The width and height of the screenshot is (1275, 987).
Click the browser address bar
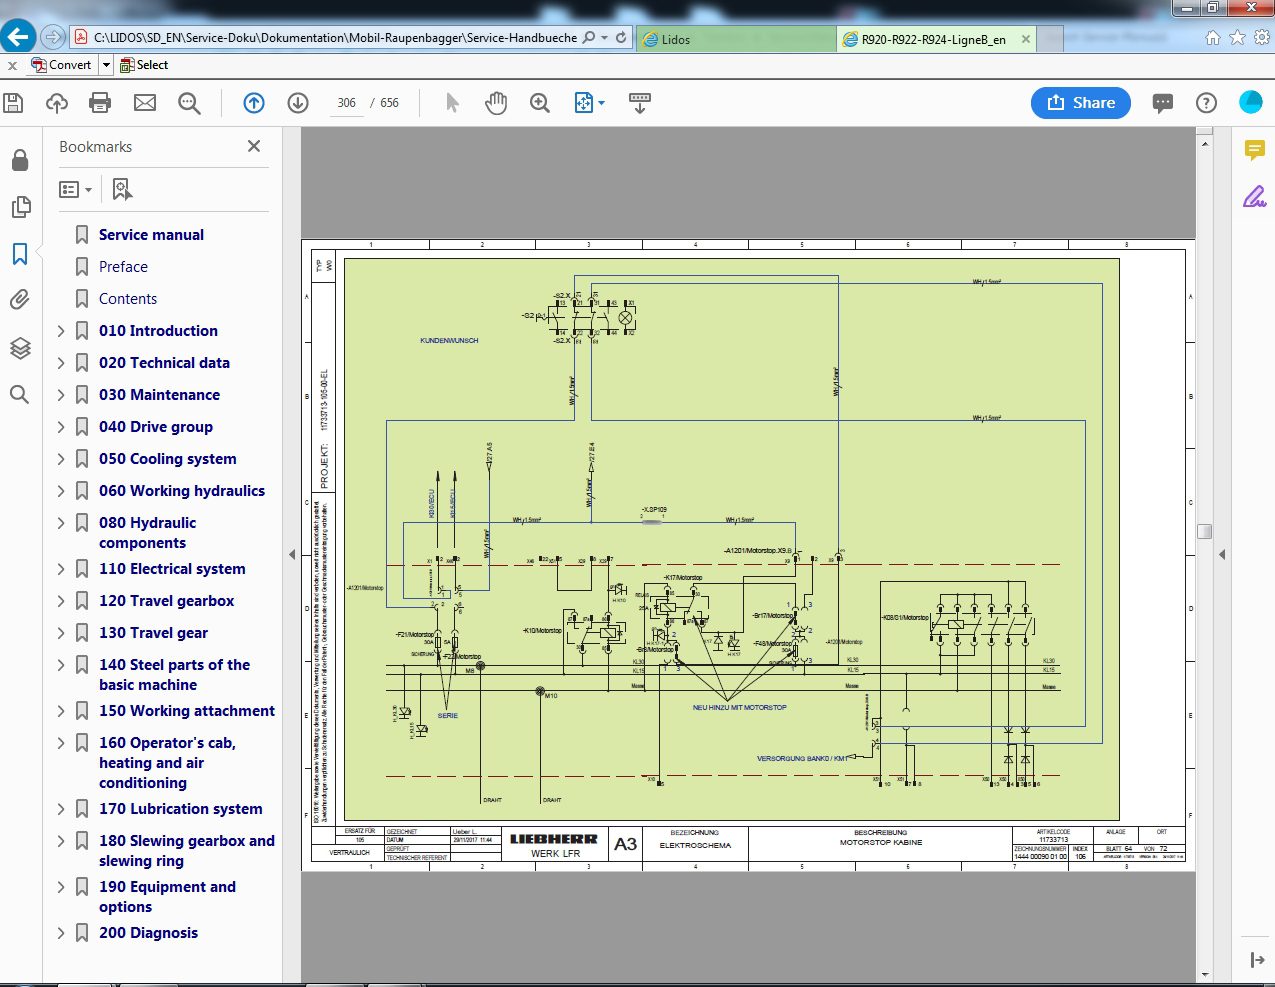pyautogui.click(x=335, y=38)
